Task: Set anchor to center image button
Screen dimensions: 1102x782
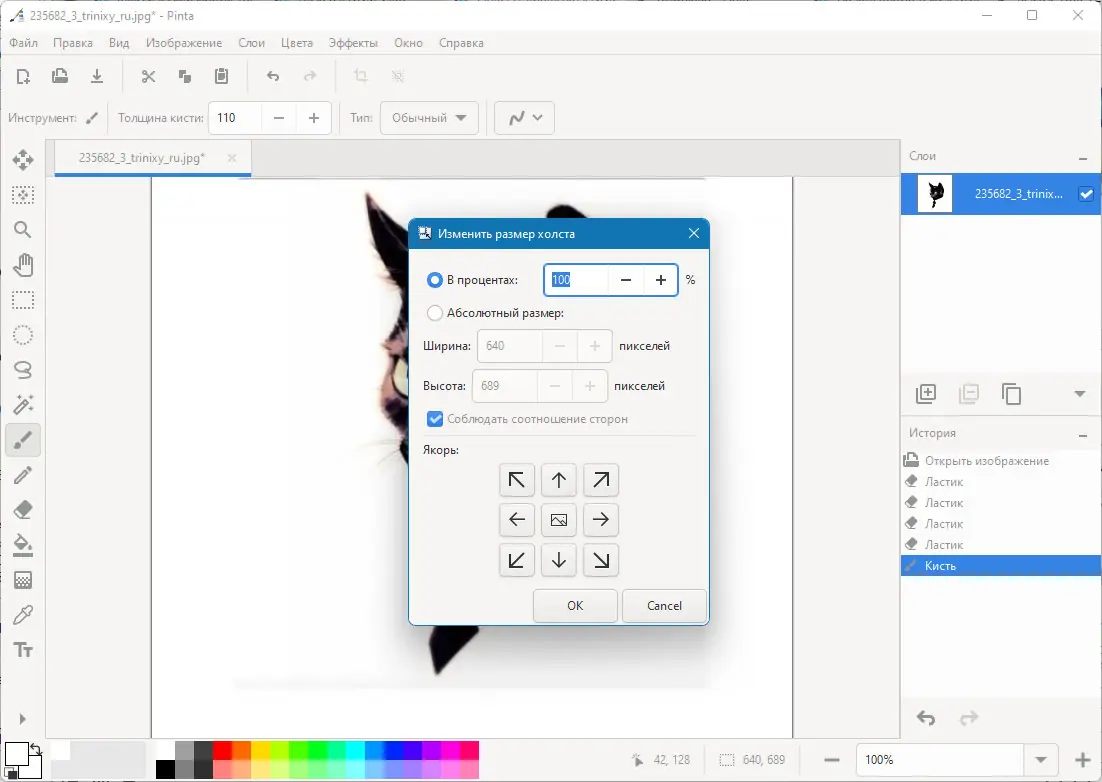Action: pos(559,520)
